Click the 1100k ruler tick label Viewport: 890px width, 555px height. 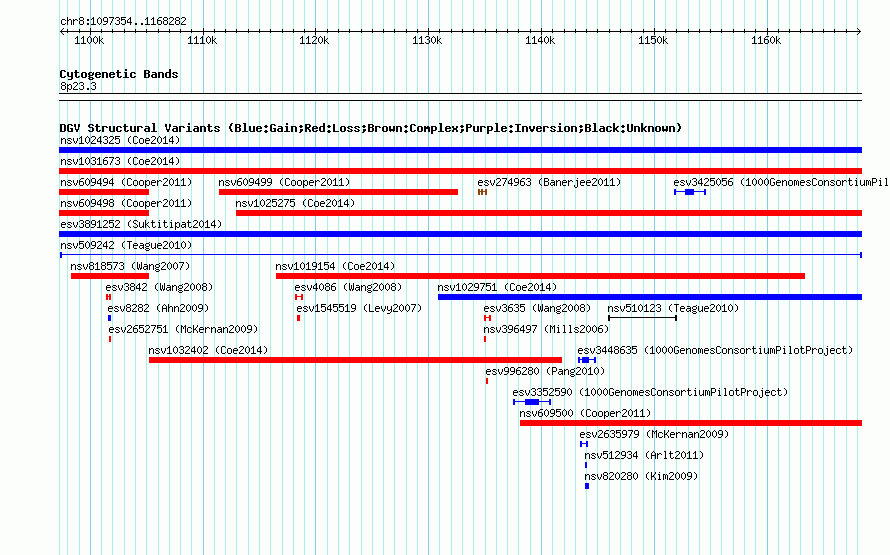[x=89, y=41]
